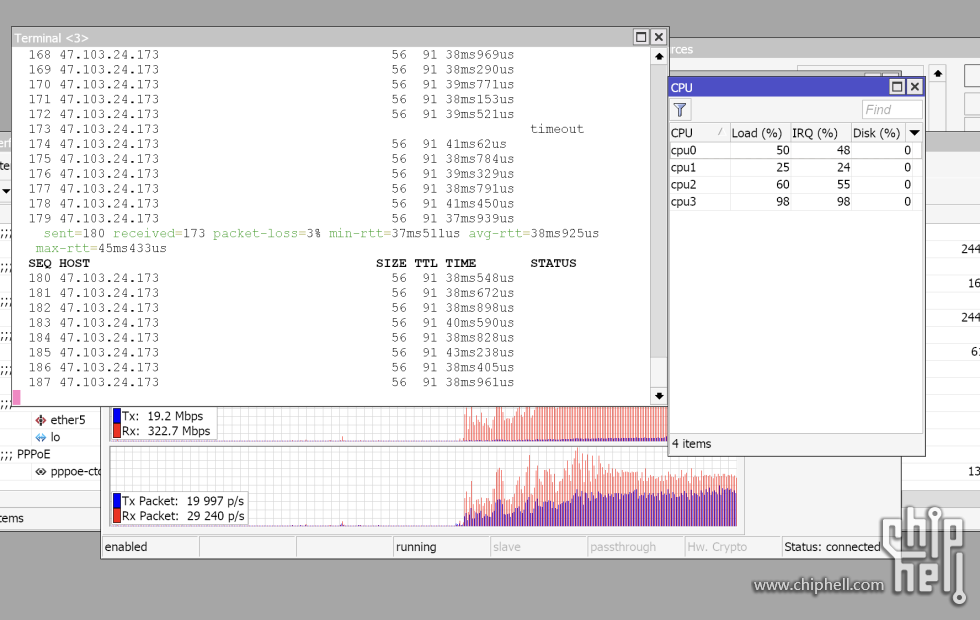980x620 pixels.
Task: Click the 'passthrough' status field
Action: coord(636,547)
